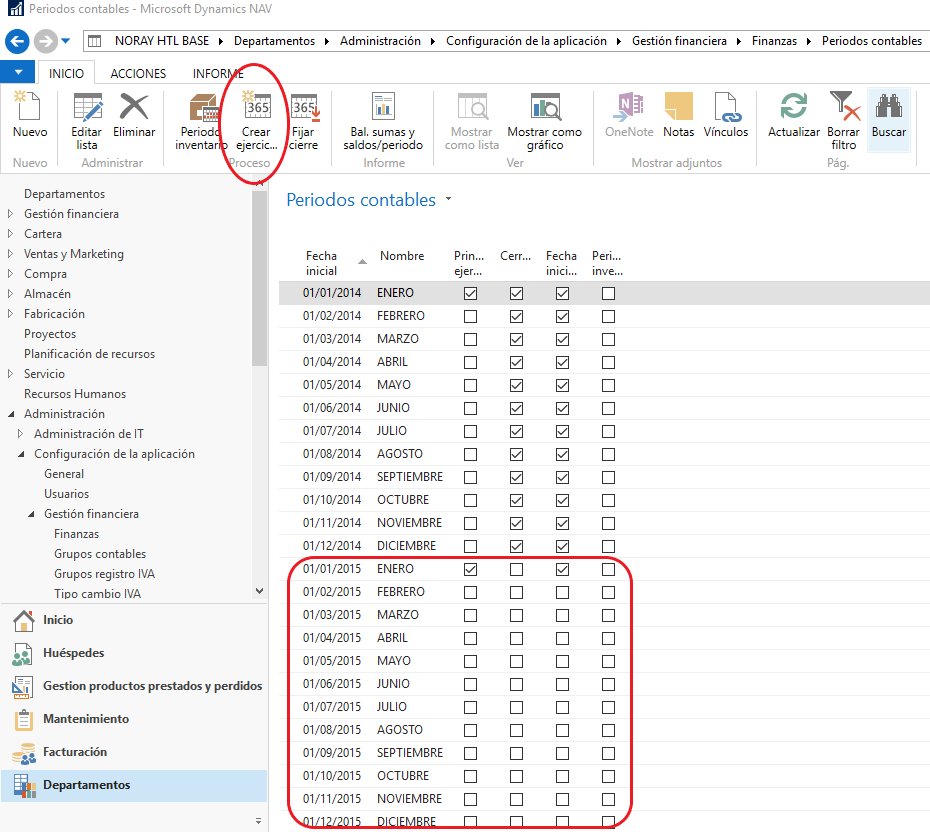Viewport: 930px width, 832px height.
Task: Expand Ventas y Marketing node
Action: 10,254
